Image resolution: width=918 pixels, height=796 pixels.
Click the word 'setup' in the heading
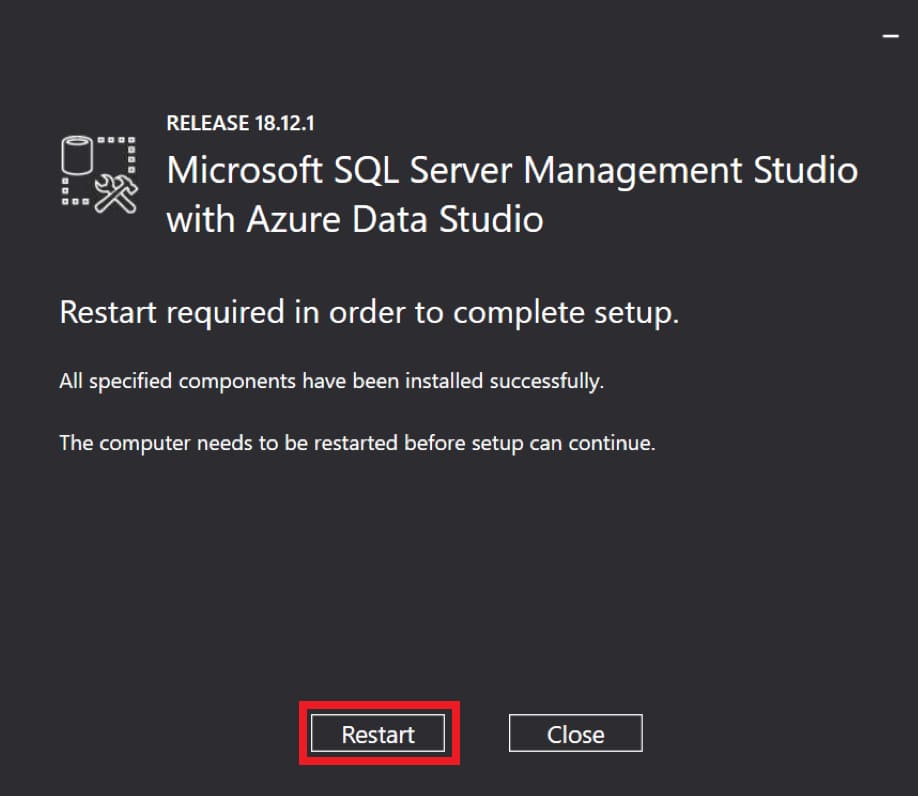pos(634,312)
